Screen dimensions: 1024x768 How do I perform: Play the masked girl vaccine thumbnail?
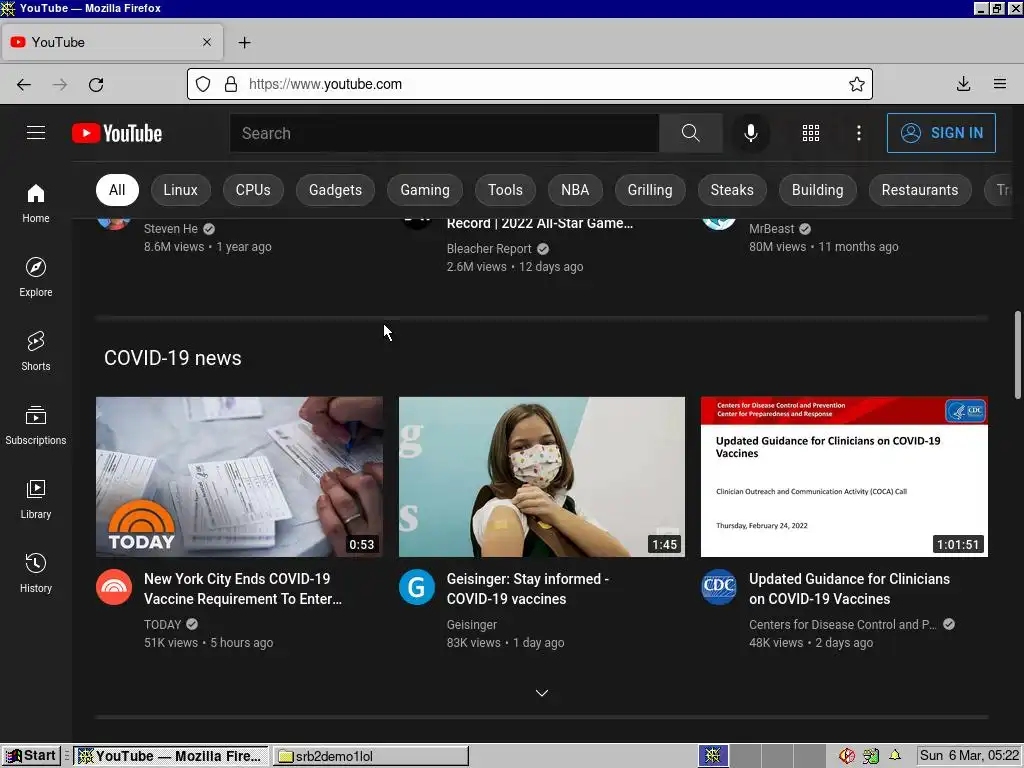542,477
